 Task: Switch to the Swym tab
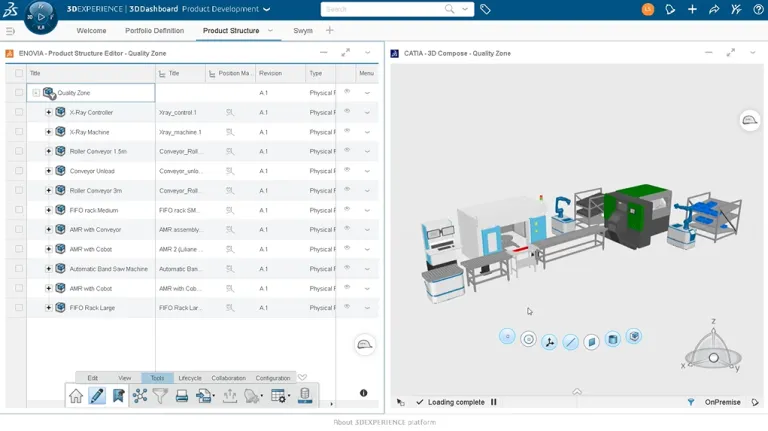(x=303, y=30)
